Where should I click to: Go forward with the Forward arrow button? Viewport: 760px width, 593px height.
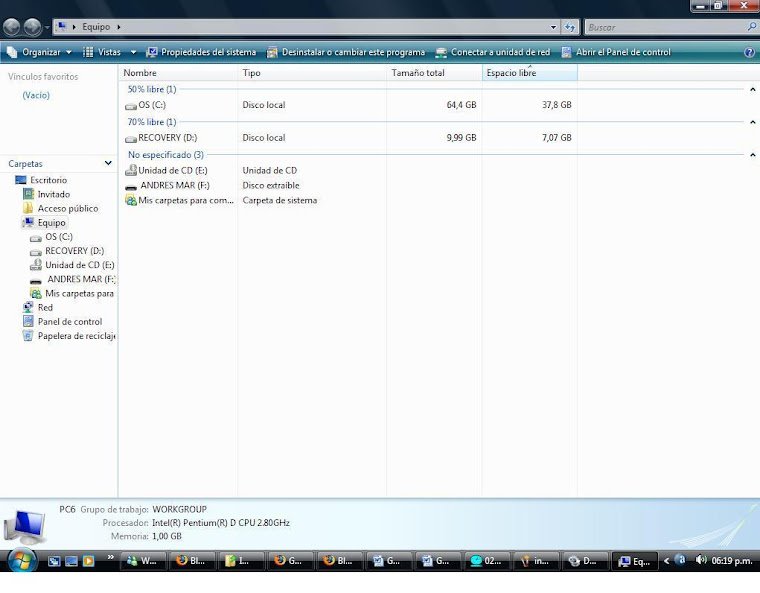32,27
